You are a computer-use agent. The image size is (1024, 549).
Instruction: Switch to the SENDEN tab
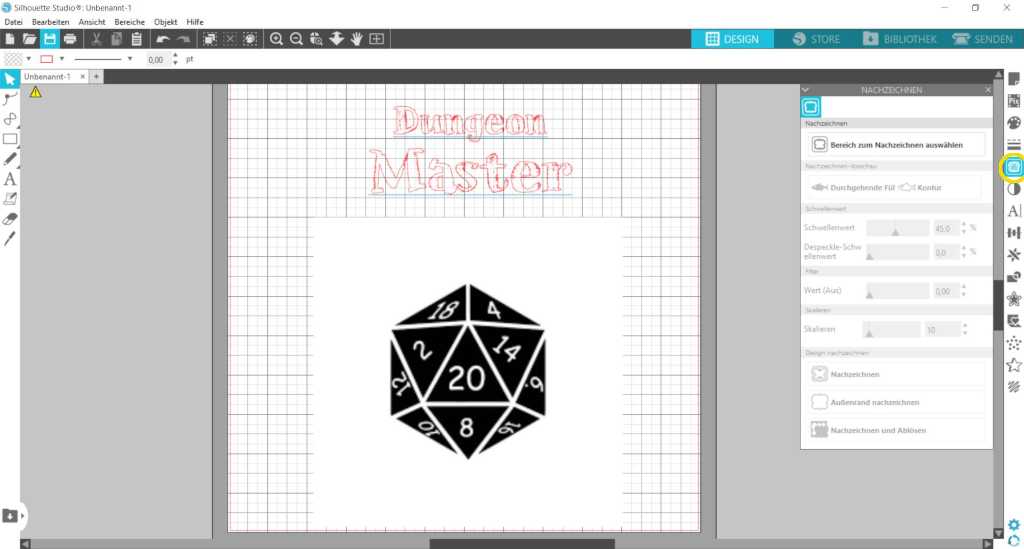coord(982,39)
